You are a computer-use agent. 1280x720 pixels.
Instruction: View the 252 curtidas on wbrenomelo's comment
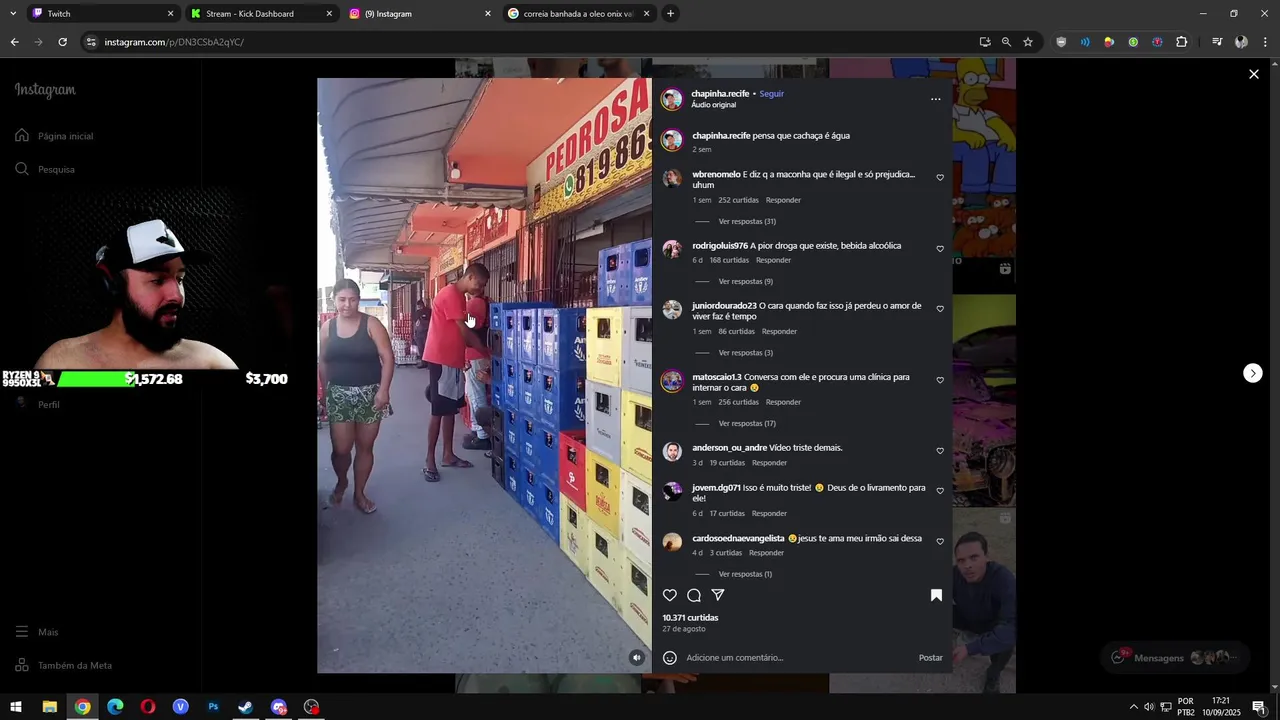738,200
